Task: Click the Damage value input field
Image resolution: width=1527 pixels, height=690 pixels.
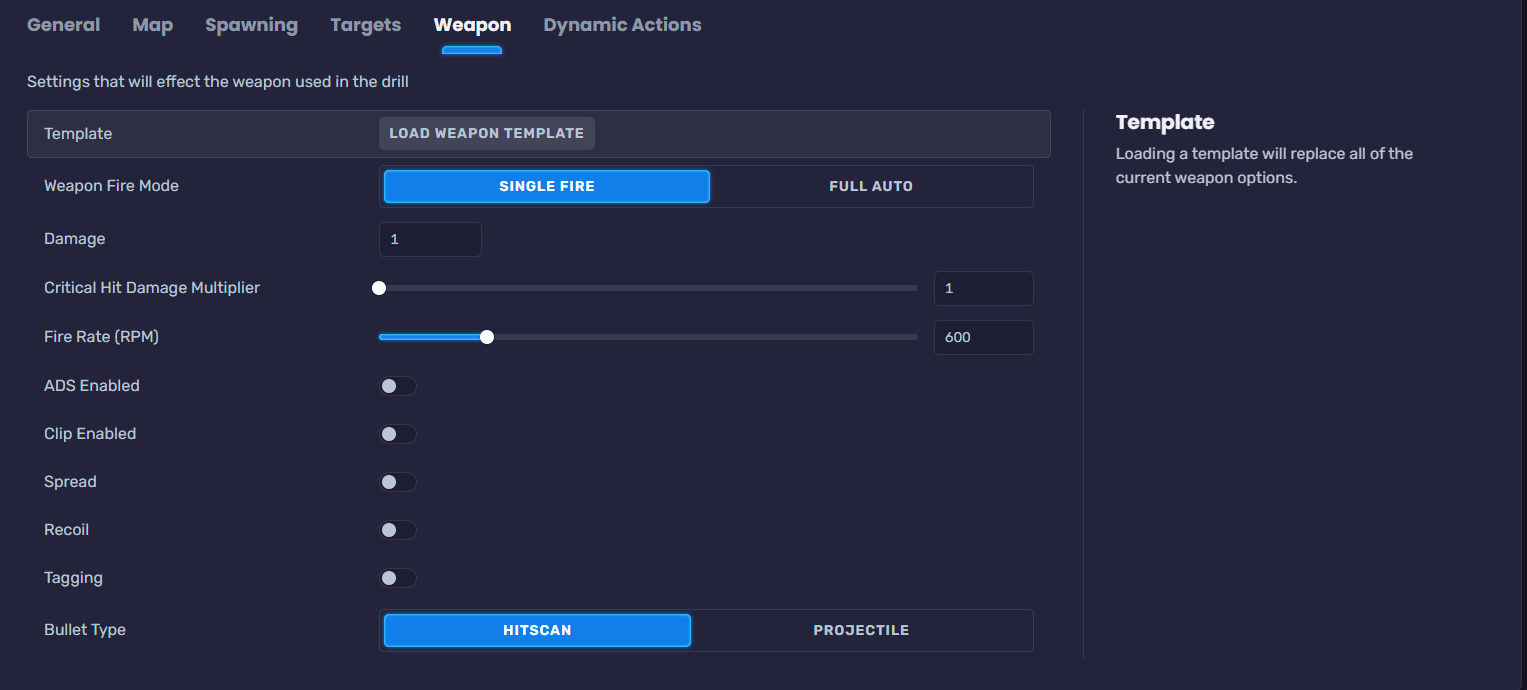Action: point(430,239)
